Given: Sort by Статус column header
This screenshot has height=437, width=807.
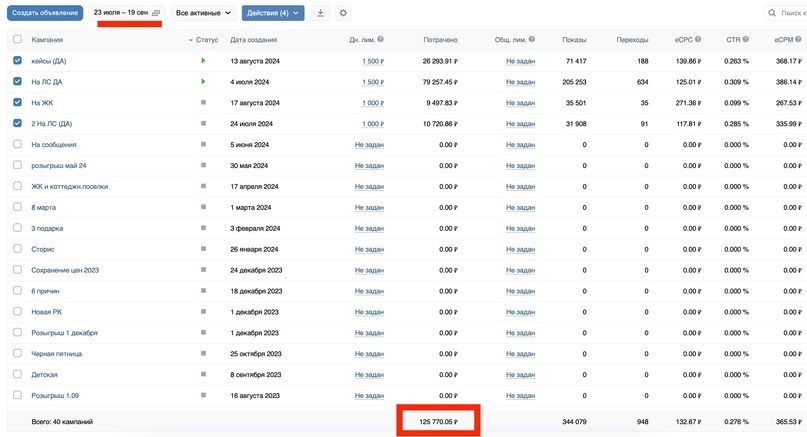Looking at the screenshot, I should pos(206,40).
